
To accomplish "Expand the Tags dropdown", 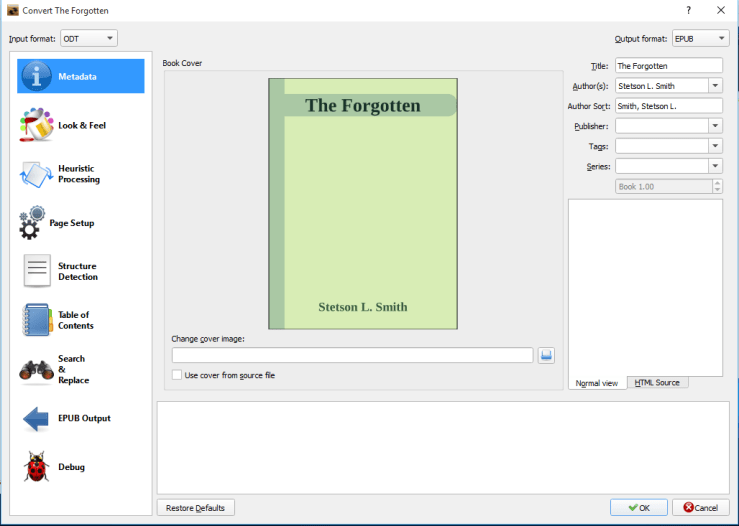I will click(715, 146).
